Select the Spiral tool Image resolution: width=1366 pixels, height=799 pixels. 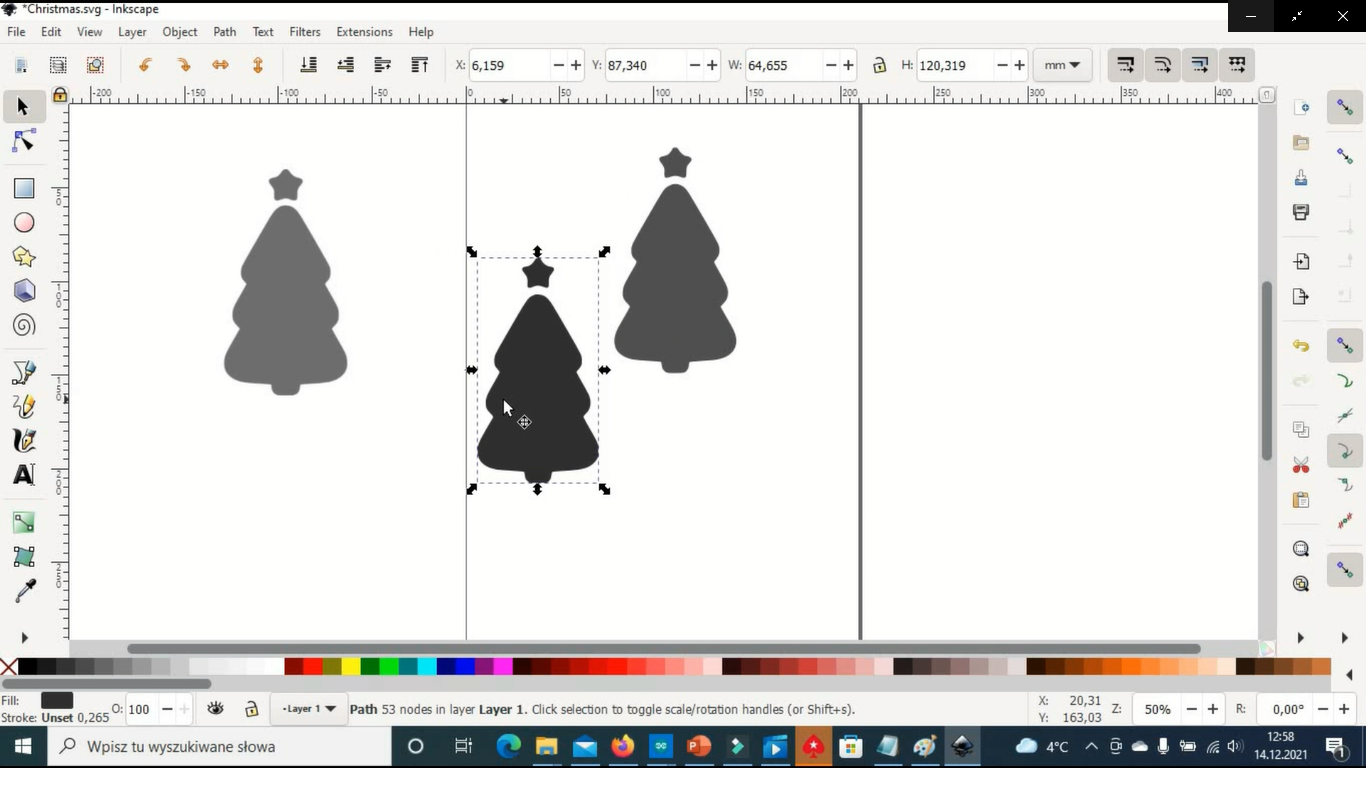pyautogui.click(x=23, y=325)
